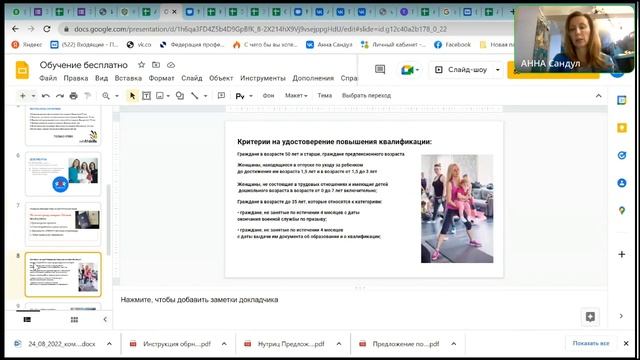Expand options for Нутриц Предлож pdf download
The width and height of the screenshot is (640, 360).
tap(339, 344)
